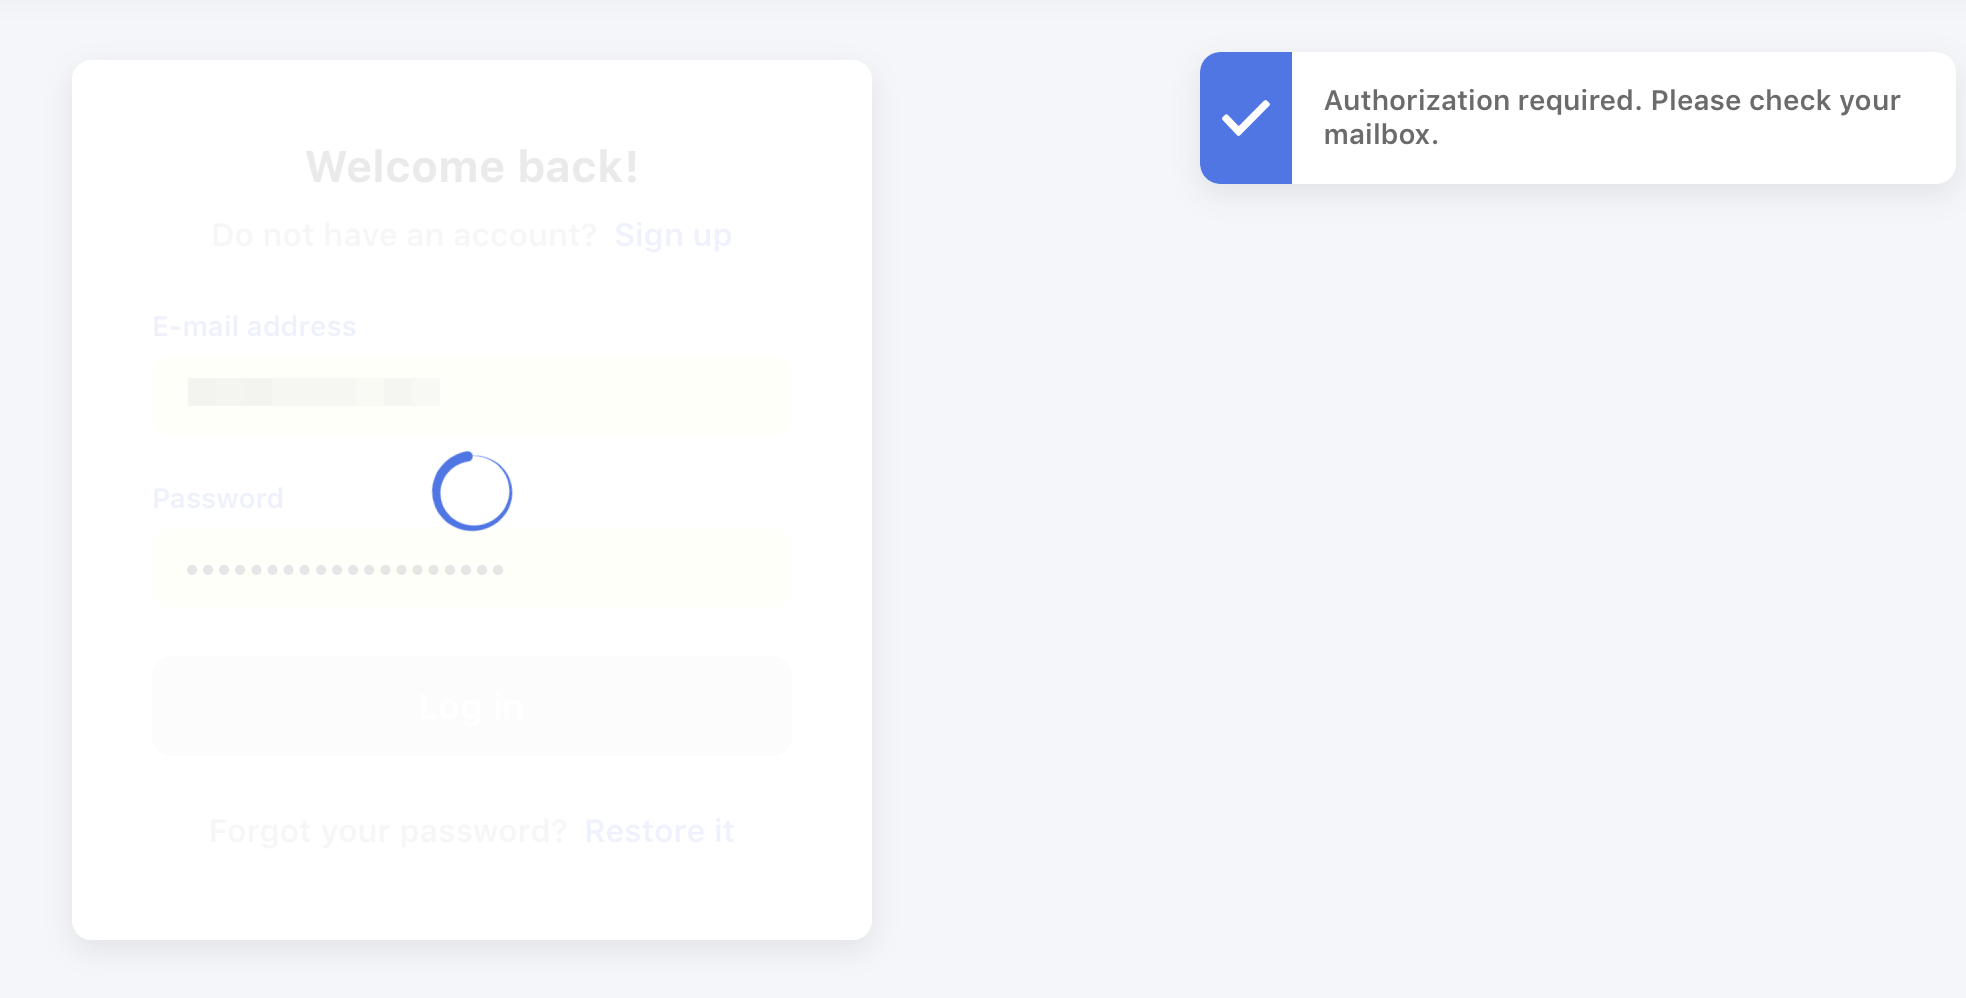Screen dimensions: 1966x998
Task: Click the Restore it link
Action: click(660, 831)
